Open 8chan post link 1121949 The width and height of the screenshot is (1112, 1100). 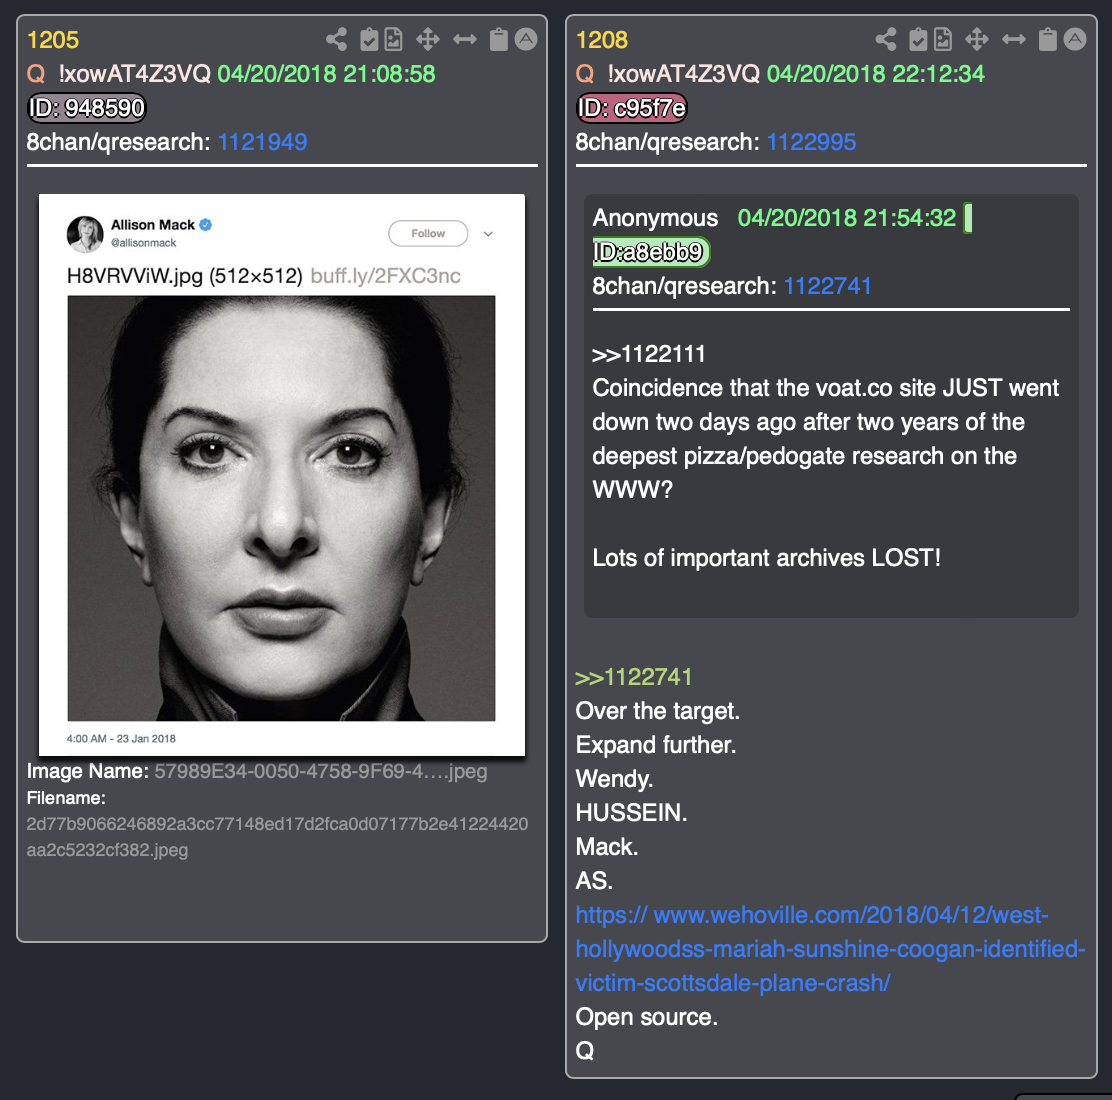tap(262, 142)
